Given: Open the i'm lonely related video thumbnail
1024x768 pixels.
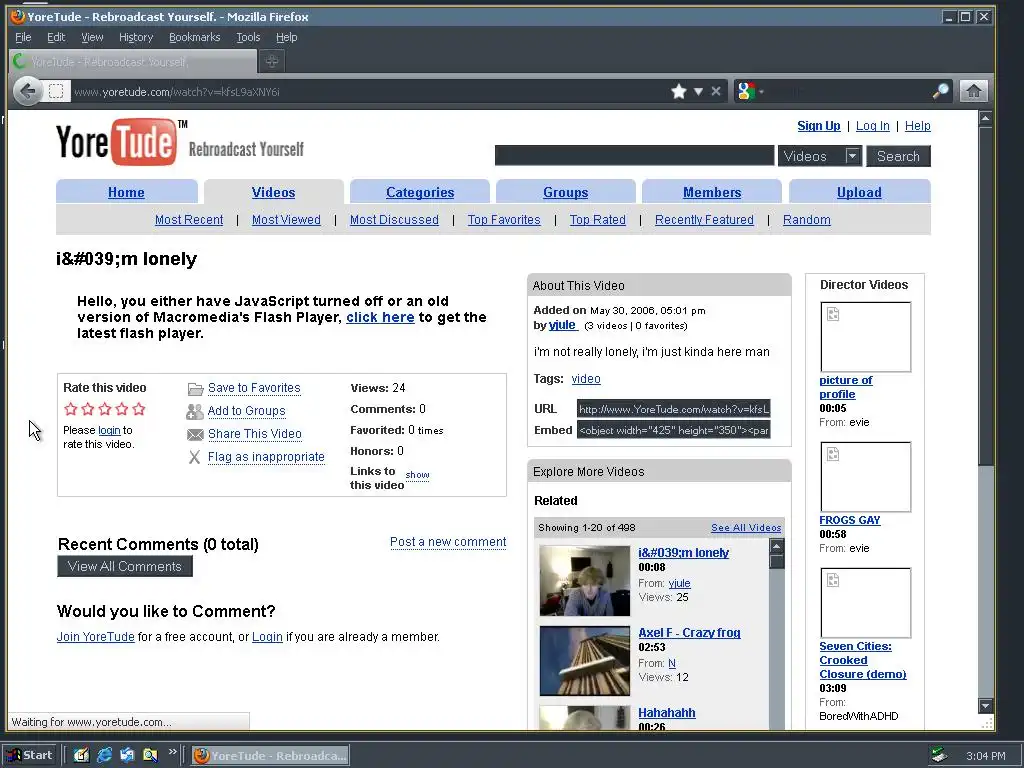Looking at the screenshot, I should tap(584, 581).
